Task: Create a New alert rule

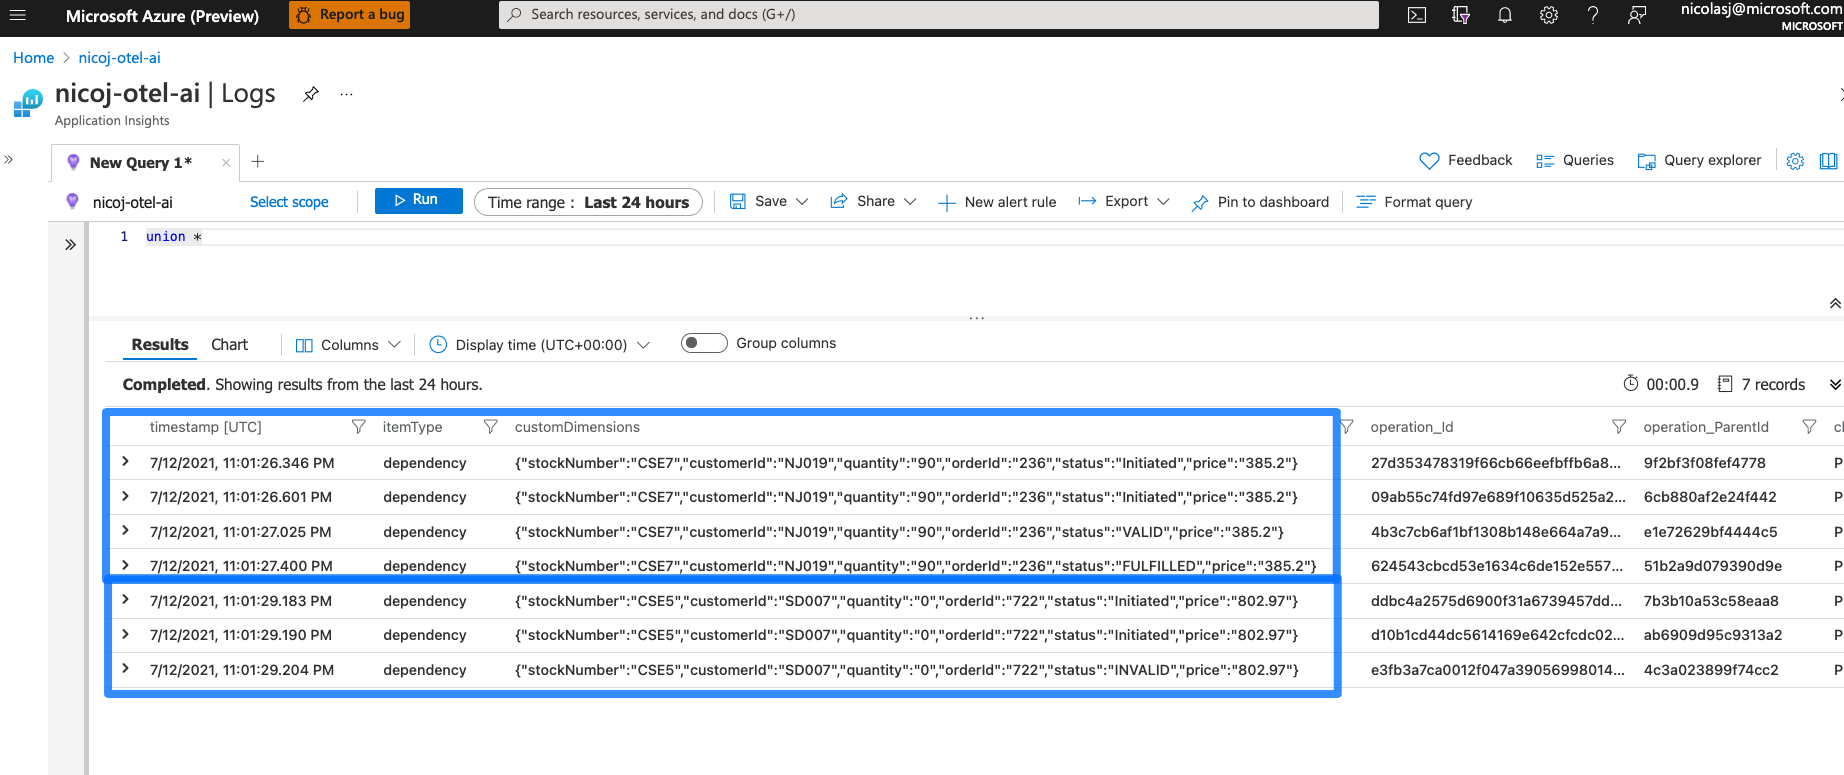Action: (x=997, y=202)
